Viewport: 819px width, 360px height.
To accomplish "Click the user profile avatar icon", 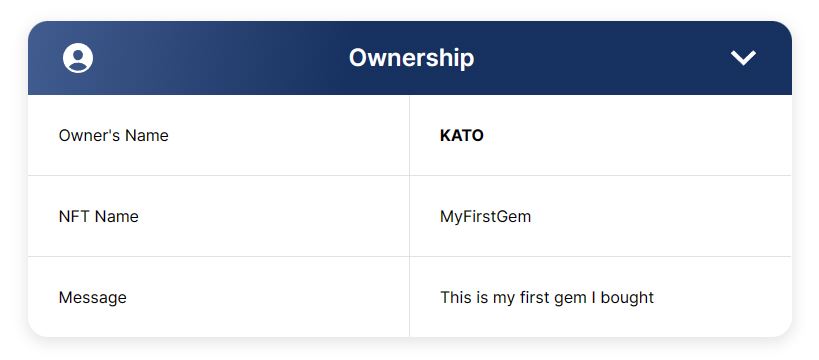I will pyautogui.click(x=78, y=58).
